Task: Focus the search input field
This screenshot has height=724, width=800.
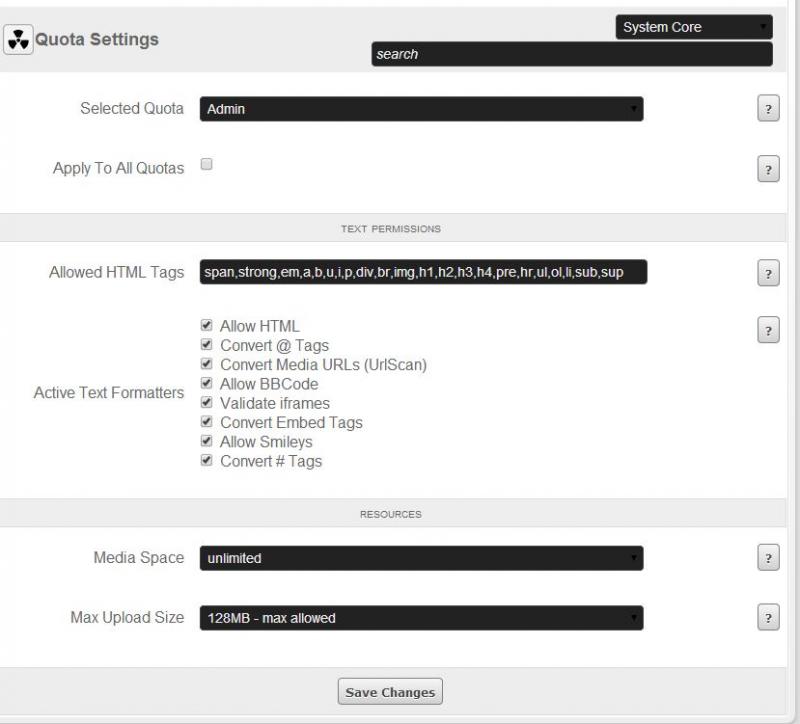Action: point(571,54)
